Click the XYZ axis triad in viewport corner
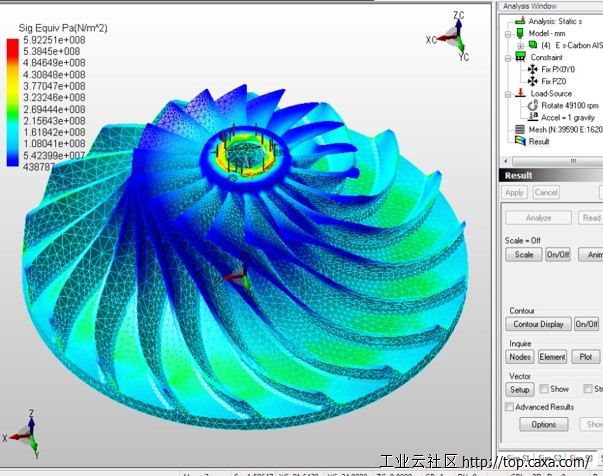Screen dimensions: 603x476 pos(22,434)
